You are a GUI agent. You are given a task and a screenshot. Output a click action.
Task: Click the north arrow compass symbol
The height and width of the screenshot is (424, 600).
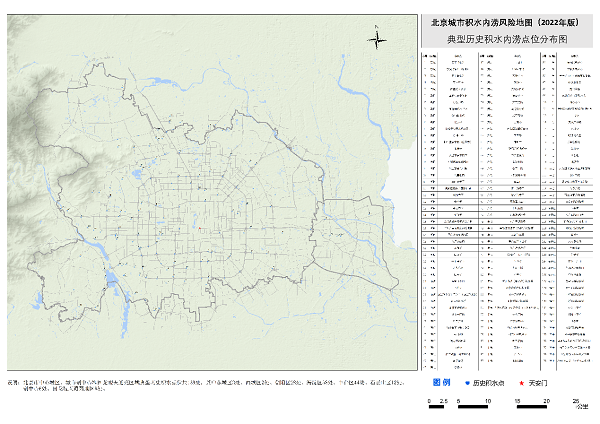pos(376,40)
